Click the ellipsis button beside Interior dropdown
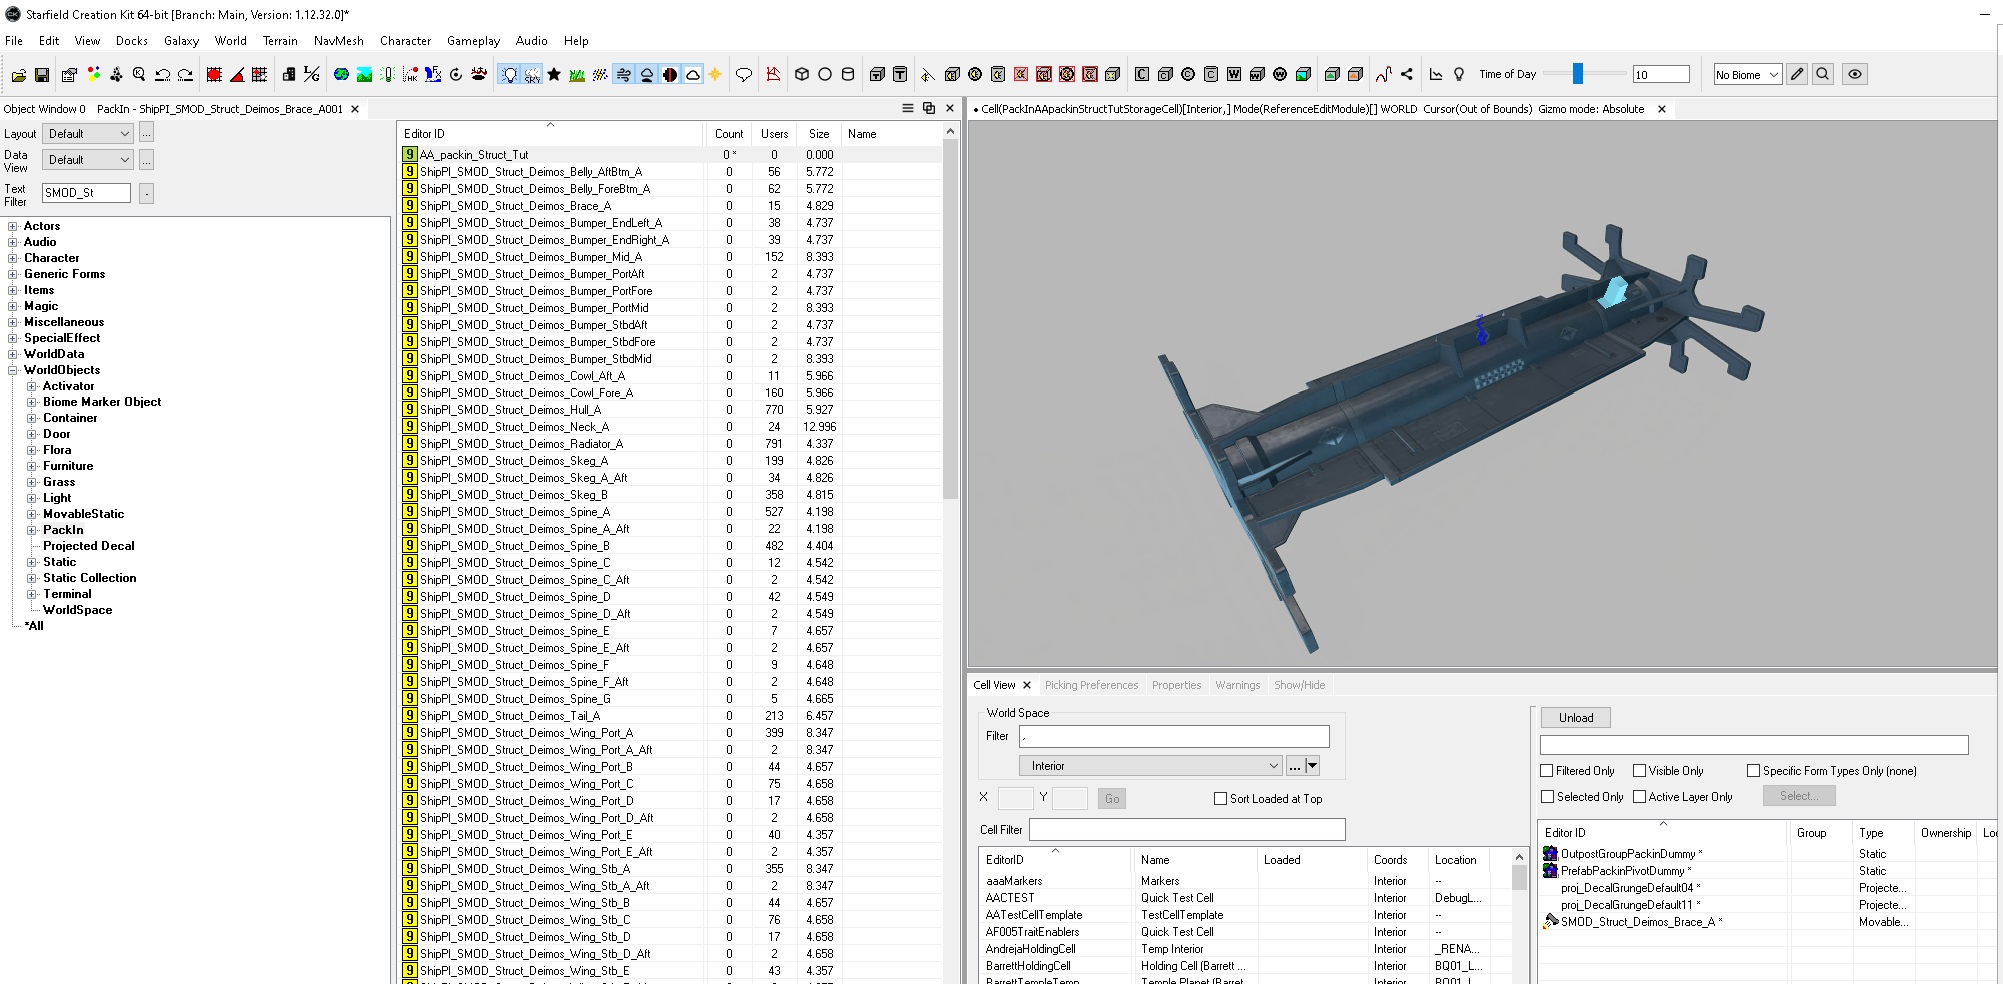This screenshot has height=984, width=2003. (x=1295, y=766)
